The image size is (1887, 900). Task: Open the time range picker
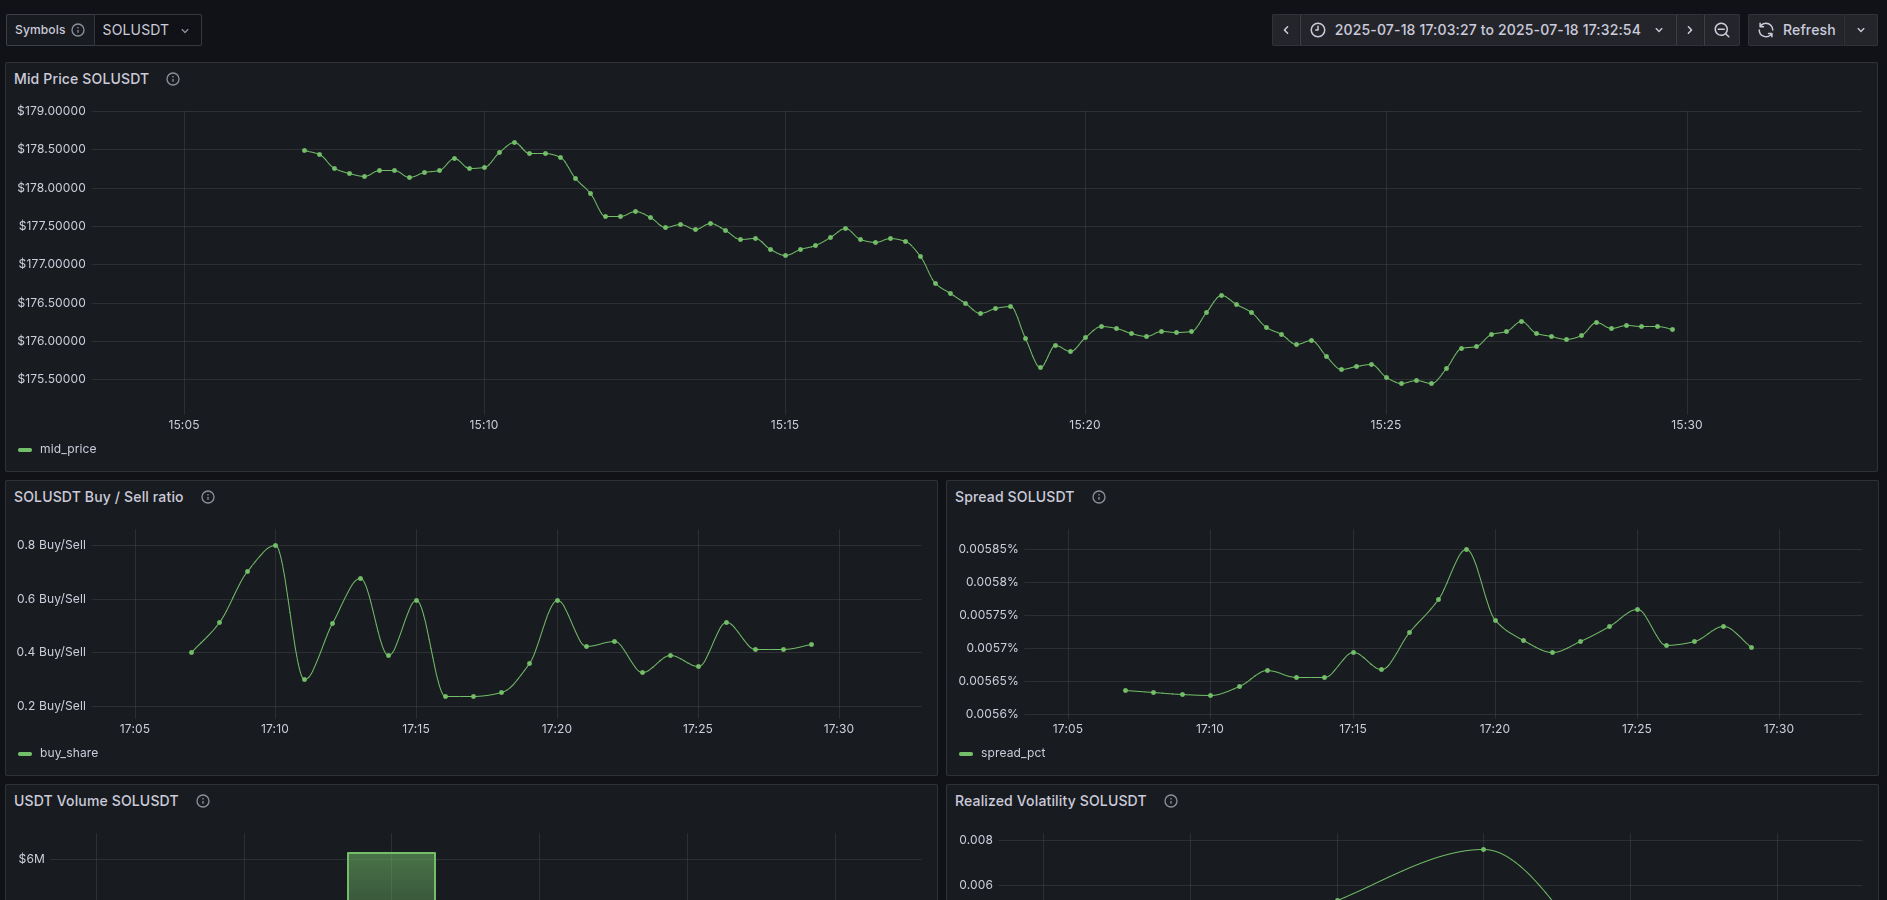pos(1487,30)
